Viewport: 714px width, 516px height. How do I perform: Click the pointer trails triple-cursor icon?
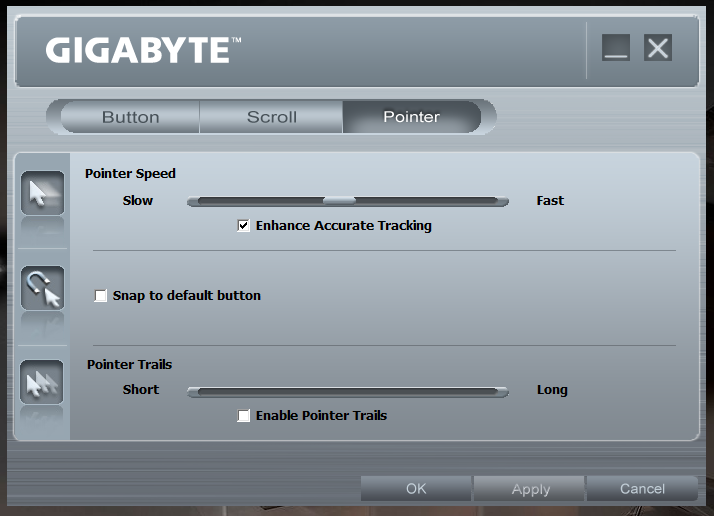pos(42,382)
